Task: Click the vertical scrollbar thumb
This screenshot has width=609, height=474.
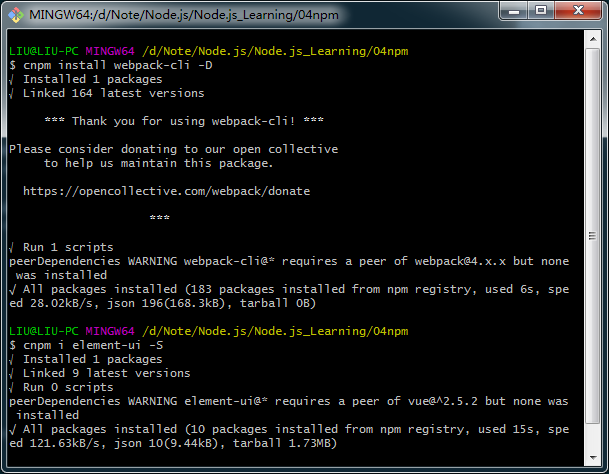Action: [x=593, y=236]
